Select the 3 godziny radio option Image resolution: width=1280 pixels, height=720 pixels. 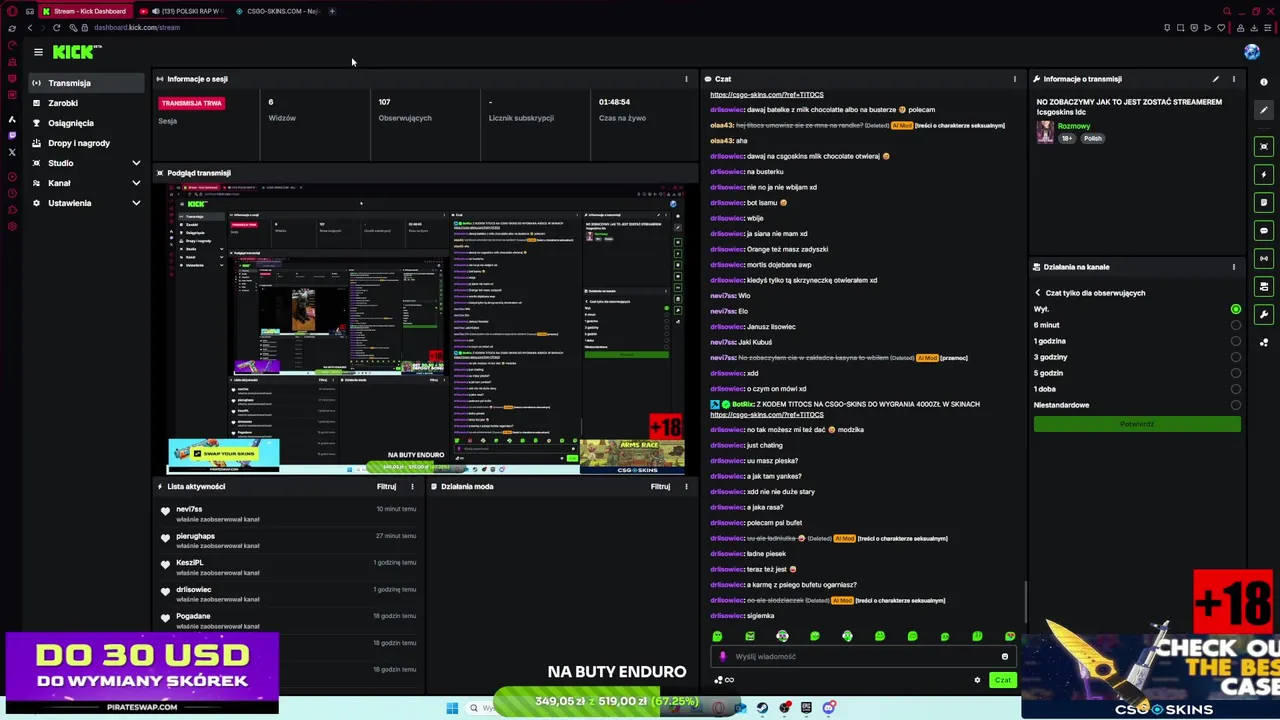coord(1236,357)
